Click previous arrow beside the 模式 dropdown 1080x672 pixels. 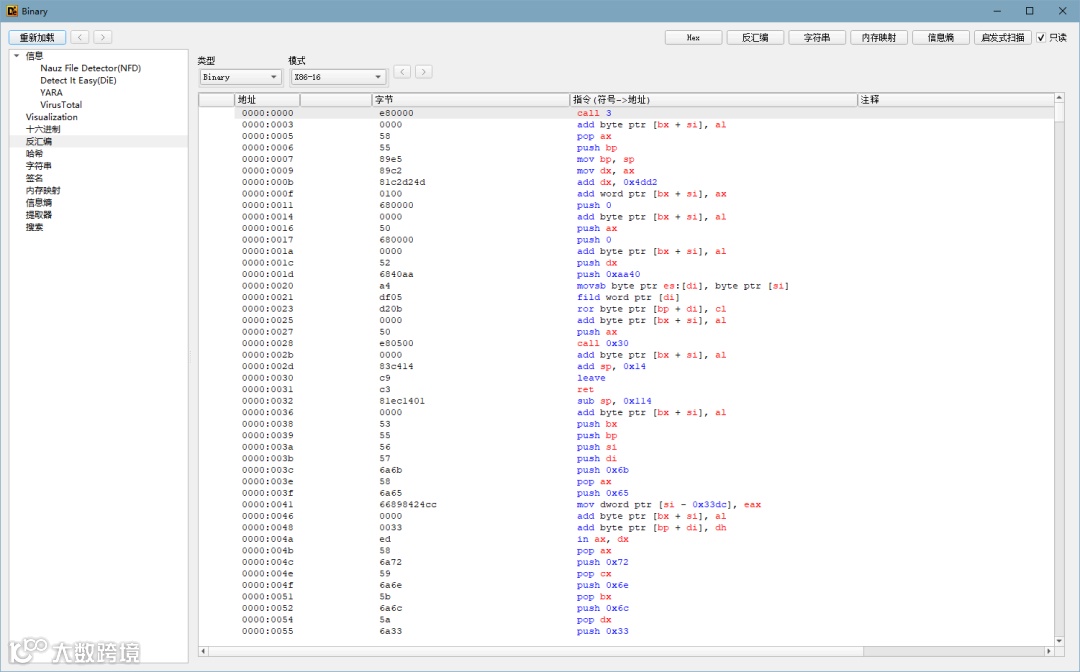tap(402, 71)
